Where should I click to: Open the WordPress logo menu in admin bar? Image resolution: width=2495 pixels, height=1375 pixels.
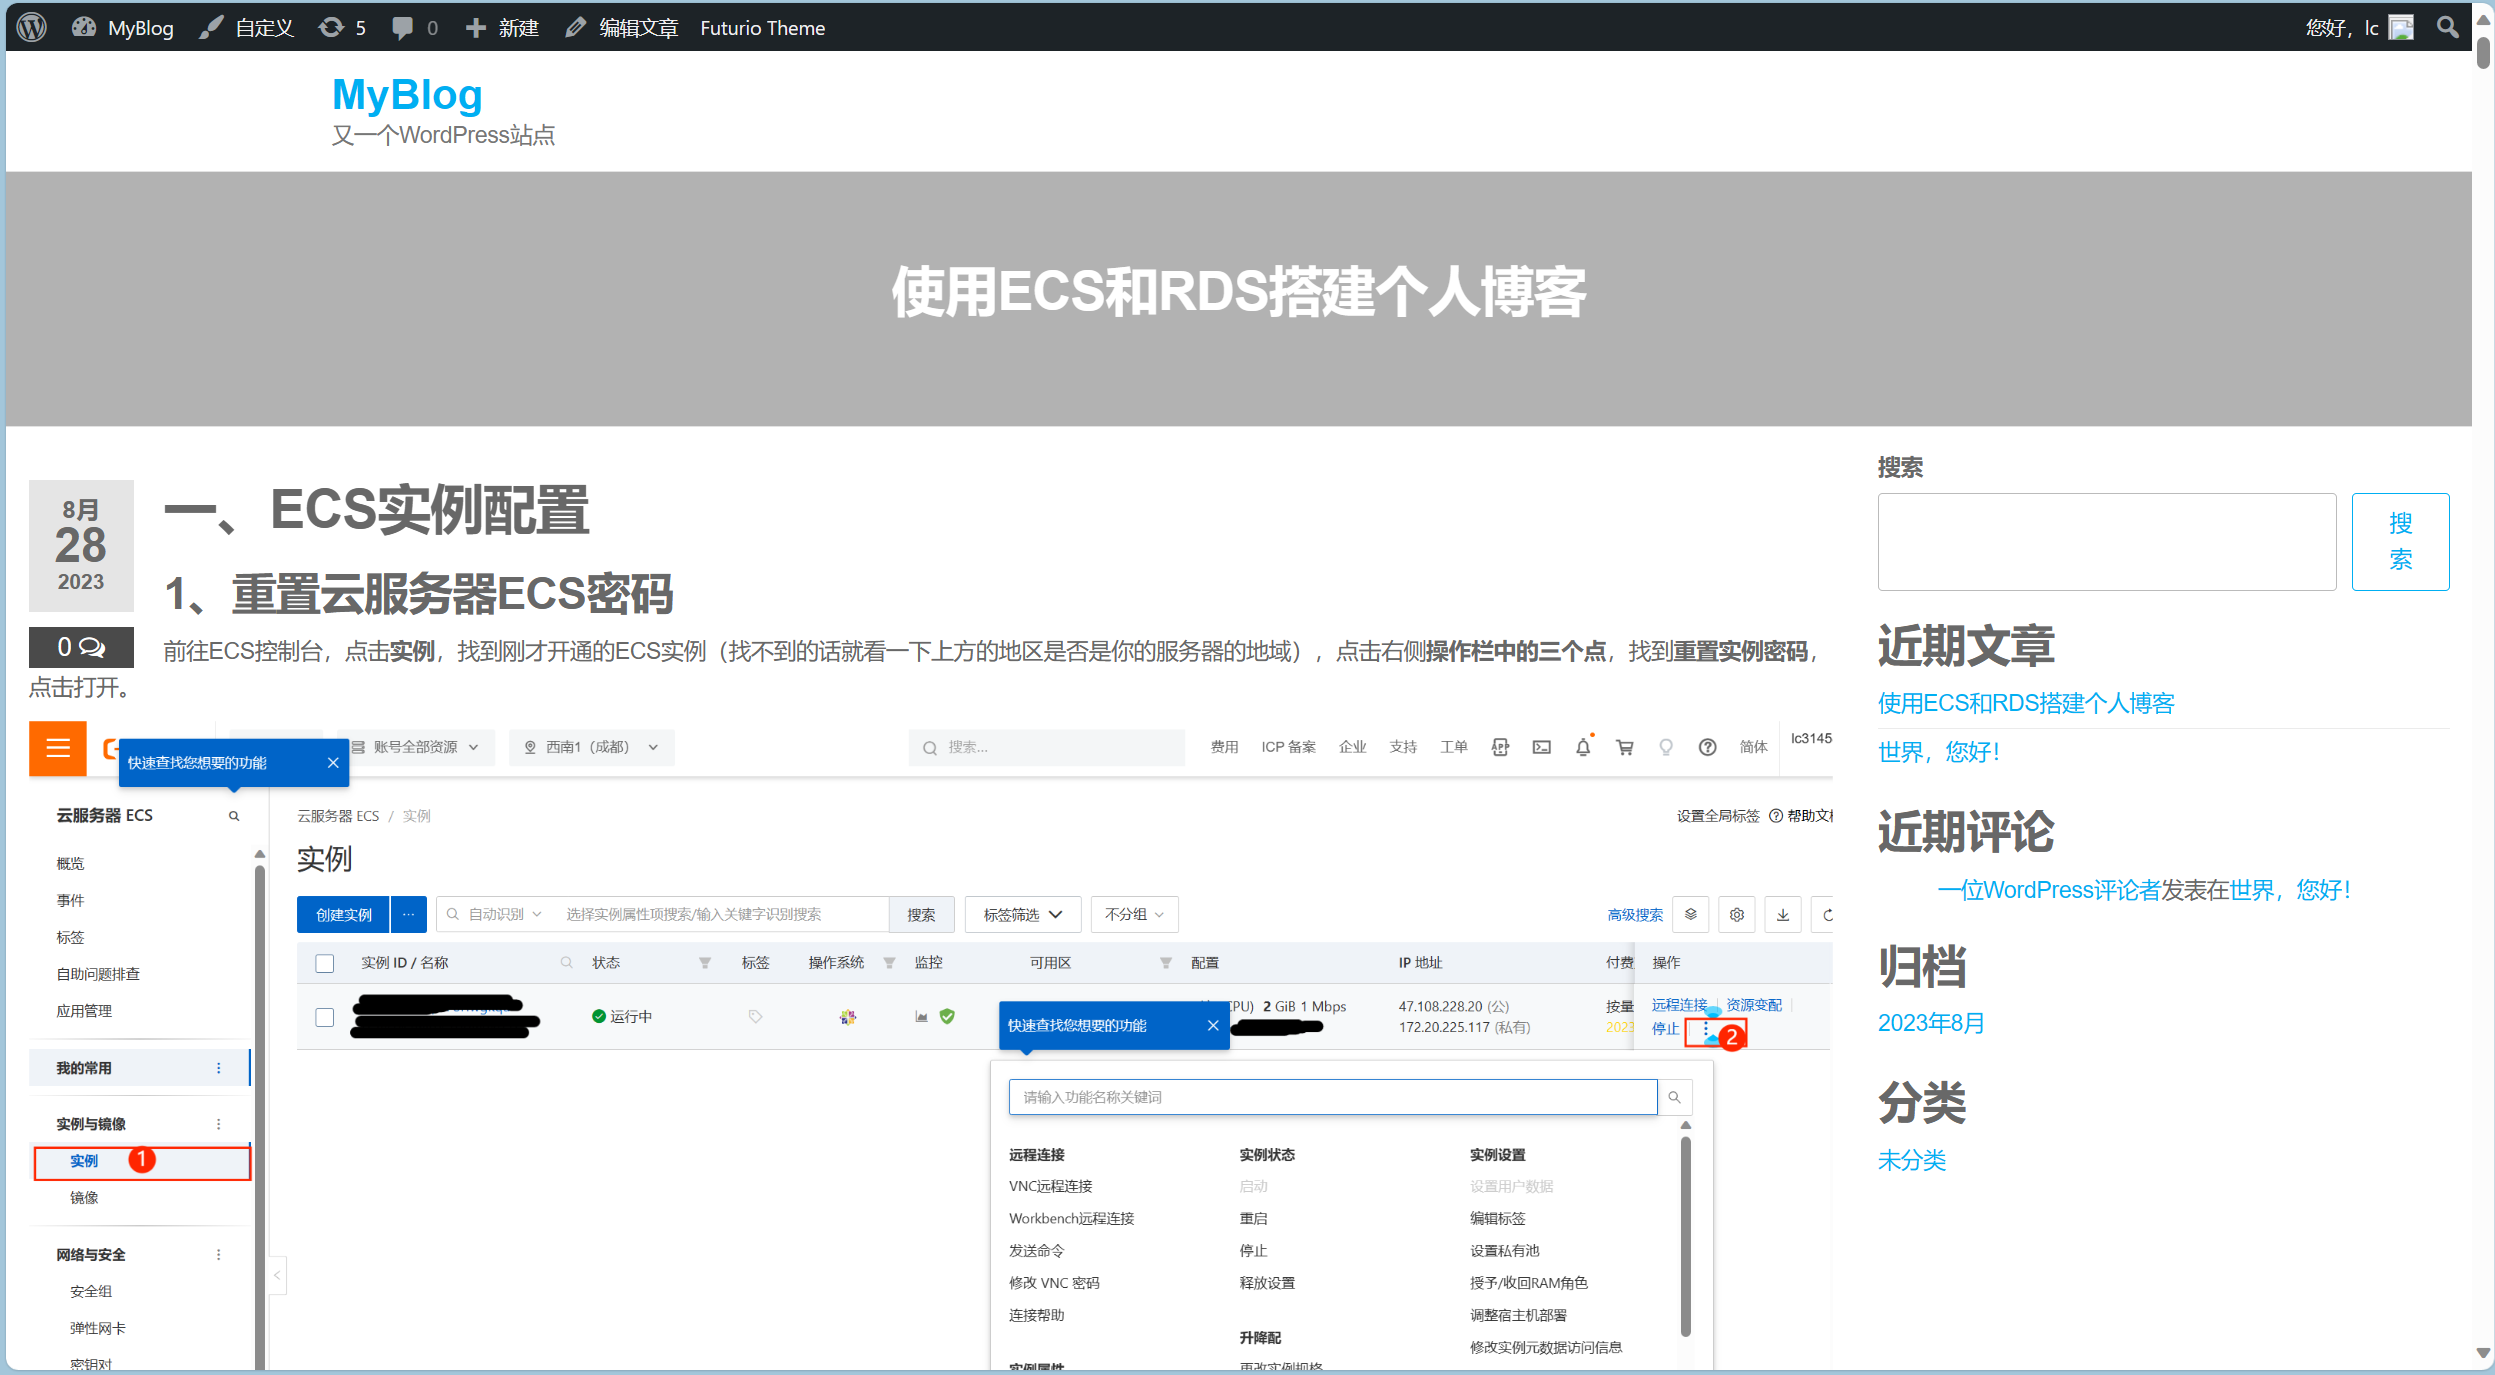[x=32, y=27]
